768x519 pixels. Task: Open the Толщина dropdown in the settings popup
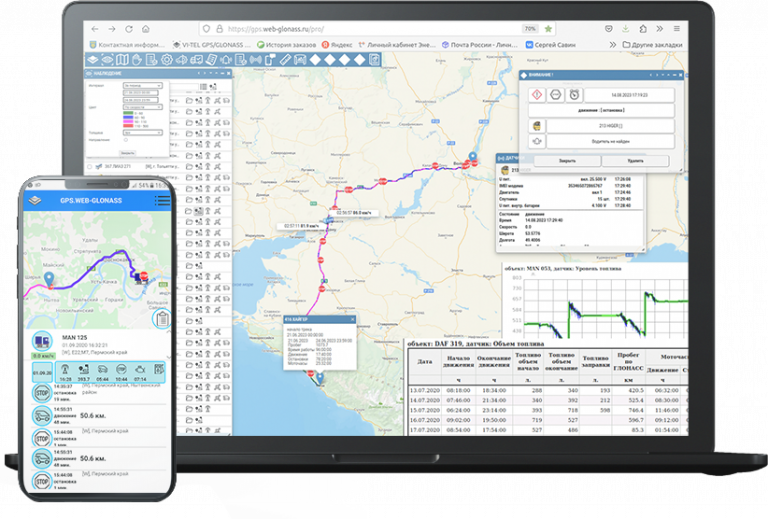click(143, 133)
